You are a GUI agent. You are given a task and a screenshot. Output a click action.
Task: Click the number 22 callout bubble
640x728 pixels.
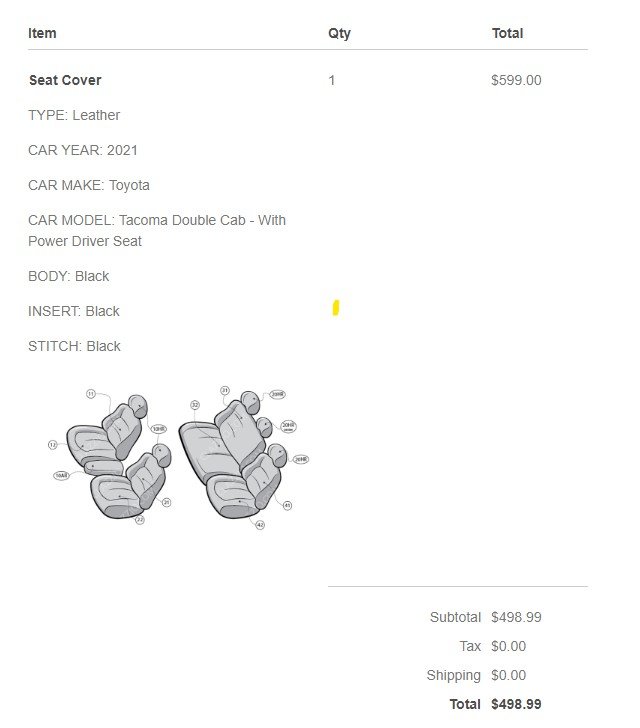pyautogui.click(x=140, y=520)
